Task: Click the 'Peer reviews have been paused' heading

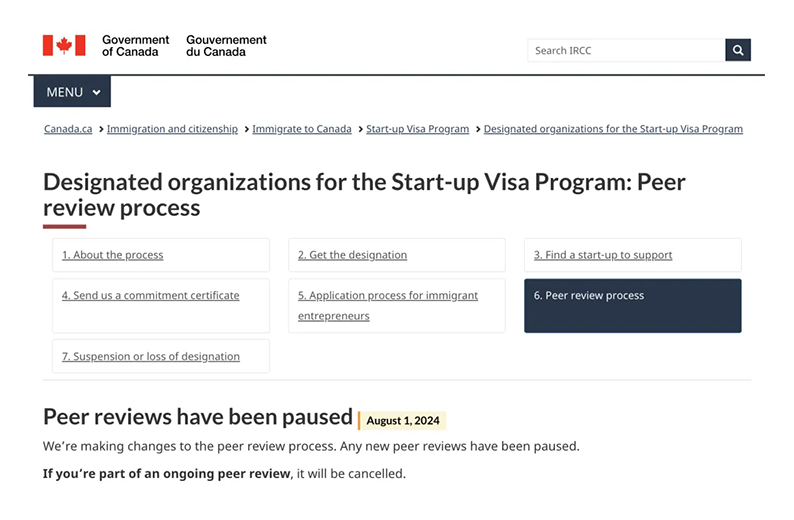Action: [x=198, y=417]
